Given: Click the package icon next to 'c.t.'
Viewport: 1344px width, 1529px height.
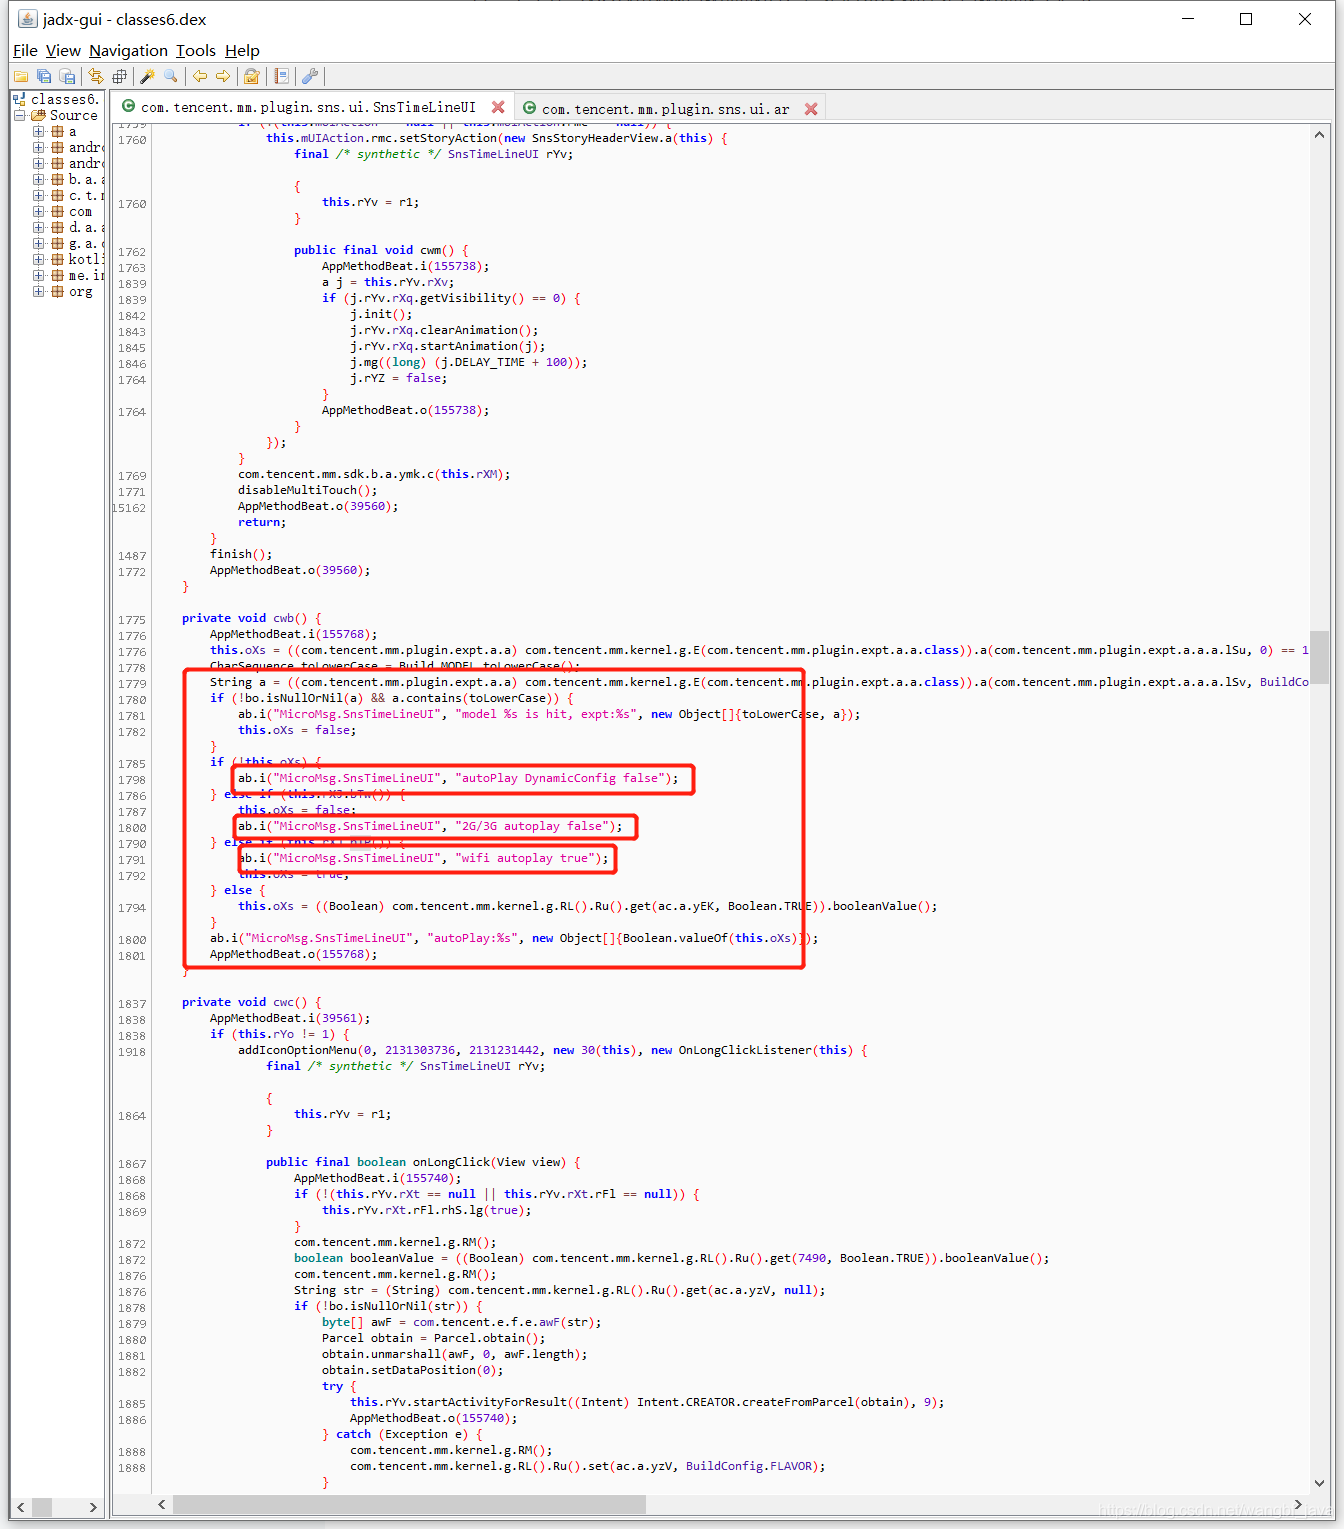Looking at the screenshot, I should click(x=58, y=195).
